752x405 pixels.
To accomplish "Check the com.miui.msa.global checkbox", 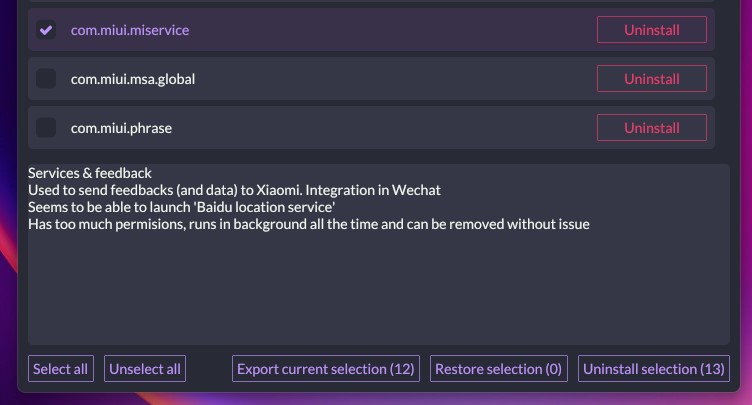I will pyautogui.click(x=46, y=79).
